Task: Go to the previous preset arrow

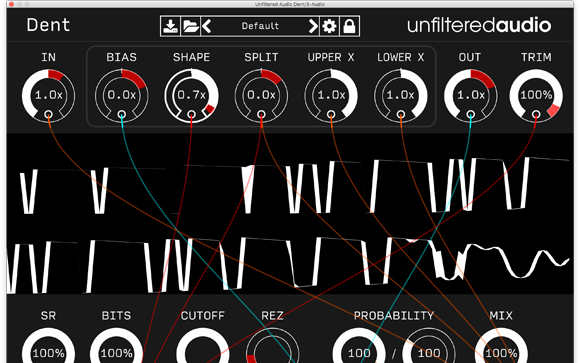Action: coord(207,26)
